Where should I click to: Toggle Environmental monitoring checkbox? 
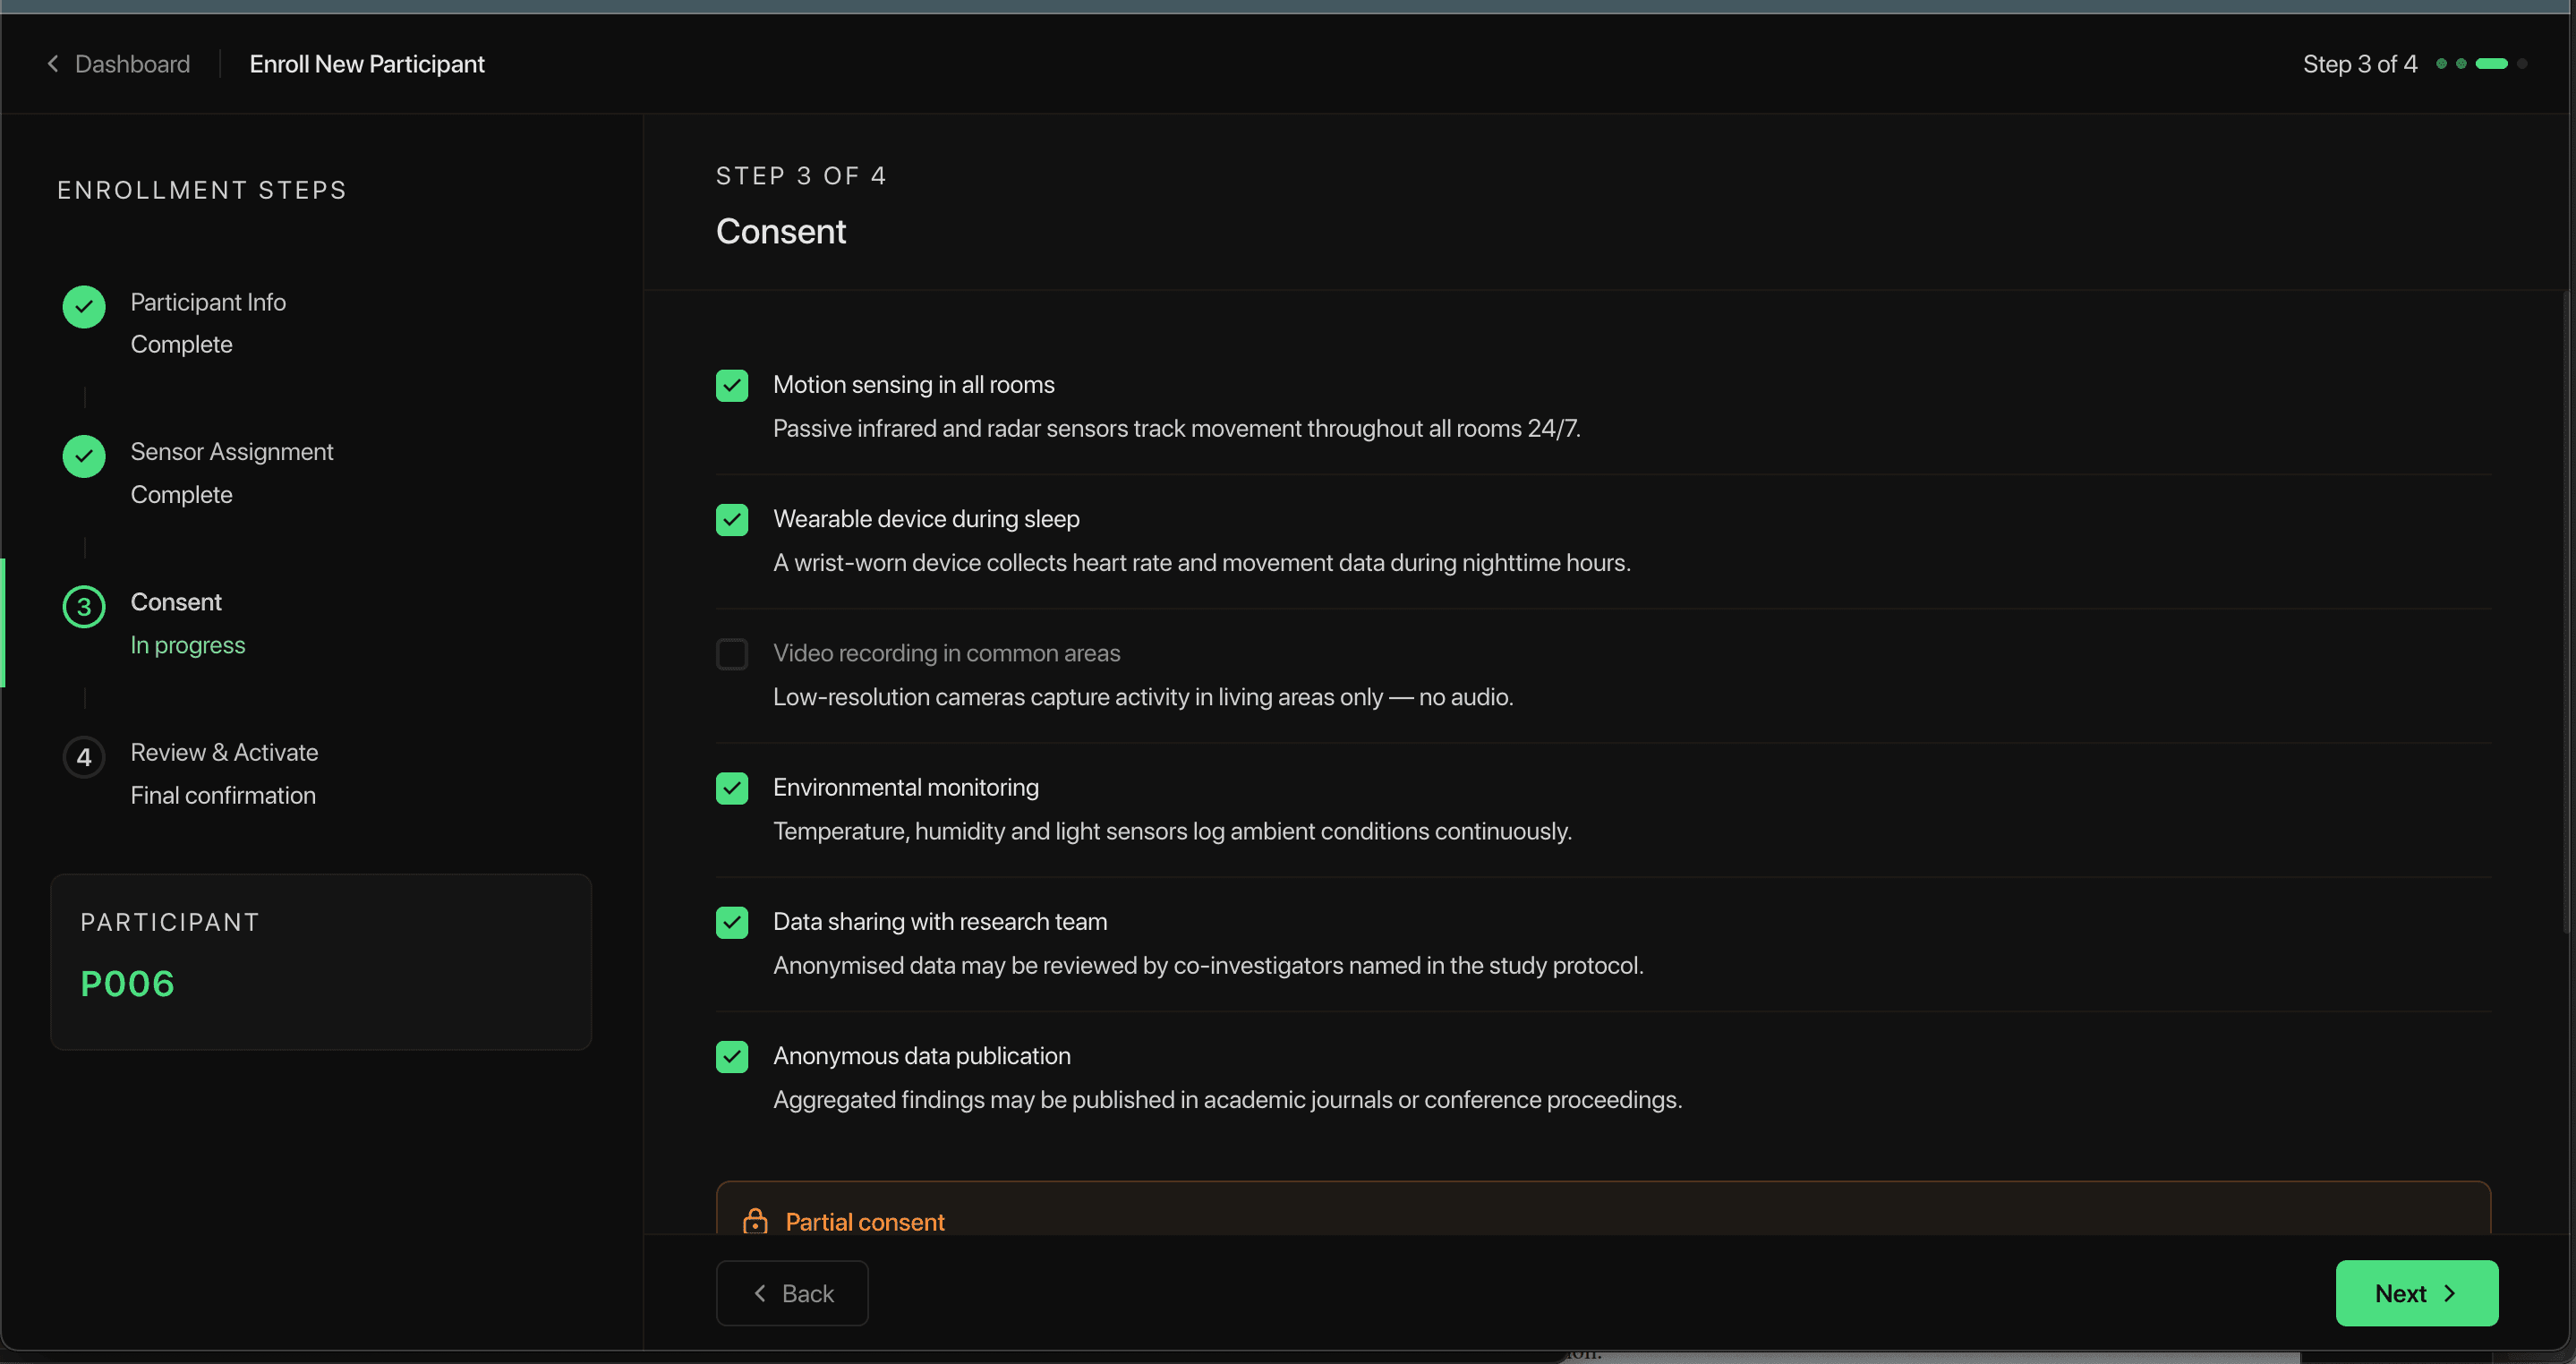click(732, 788)
